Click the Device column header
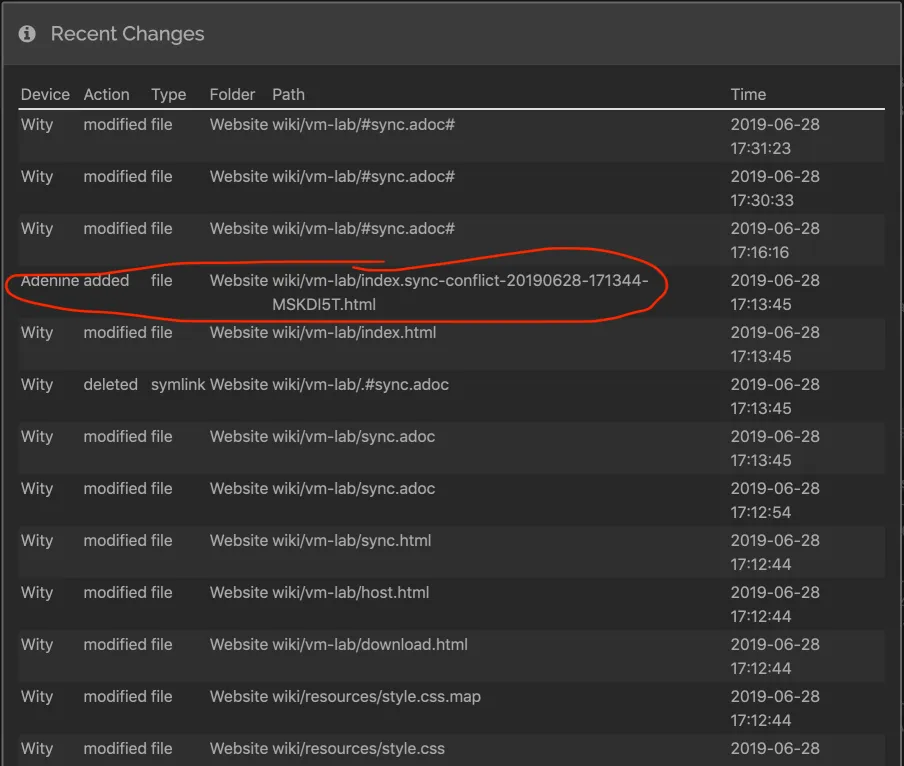Image resolution: width=904 pixels, height=766 pixels. [45, 95]
